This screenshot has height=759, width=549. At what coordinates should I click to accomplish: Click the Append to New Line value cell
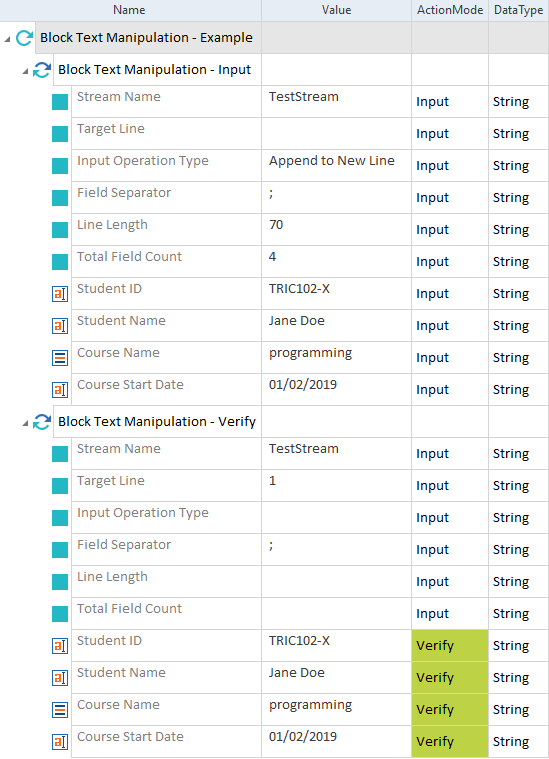click(336, 166)
